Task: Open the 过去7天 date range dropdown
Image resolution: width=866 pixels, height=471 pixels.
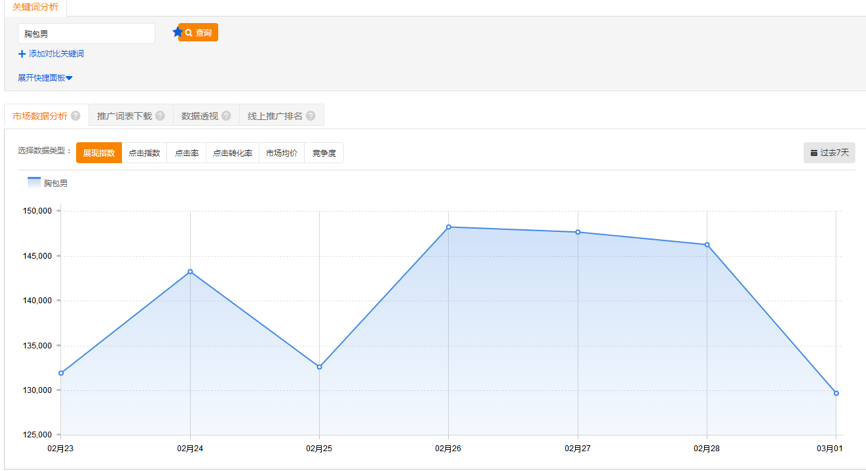Action: (829, 153)
